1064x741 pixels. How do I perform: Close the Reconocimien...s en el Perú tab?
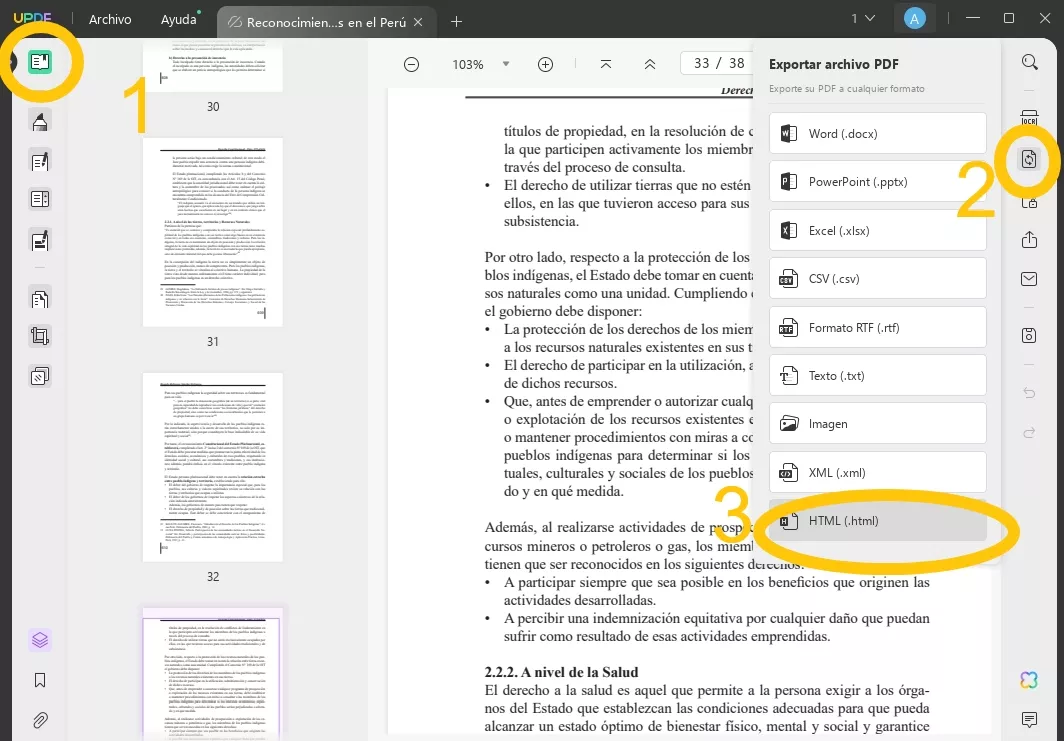(x=419, y=22)
